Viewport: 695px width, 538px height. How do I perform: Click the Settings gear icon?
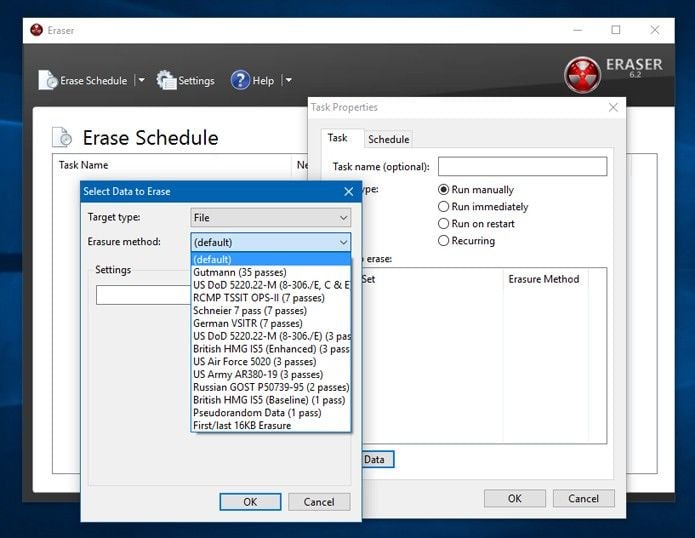(166, 80)
